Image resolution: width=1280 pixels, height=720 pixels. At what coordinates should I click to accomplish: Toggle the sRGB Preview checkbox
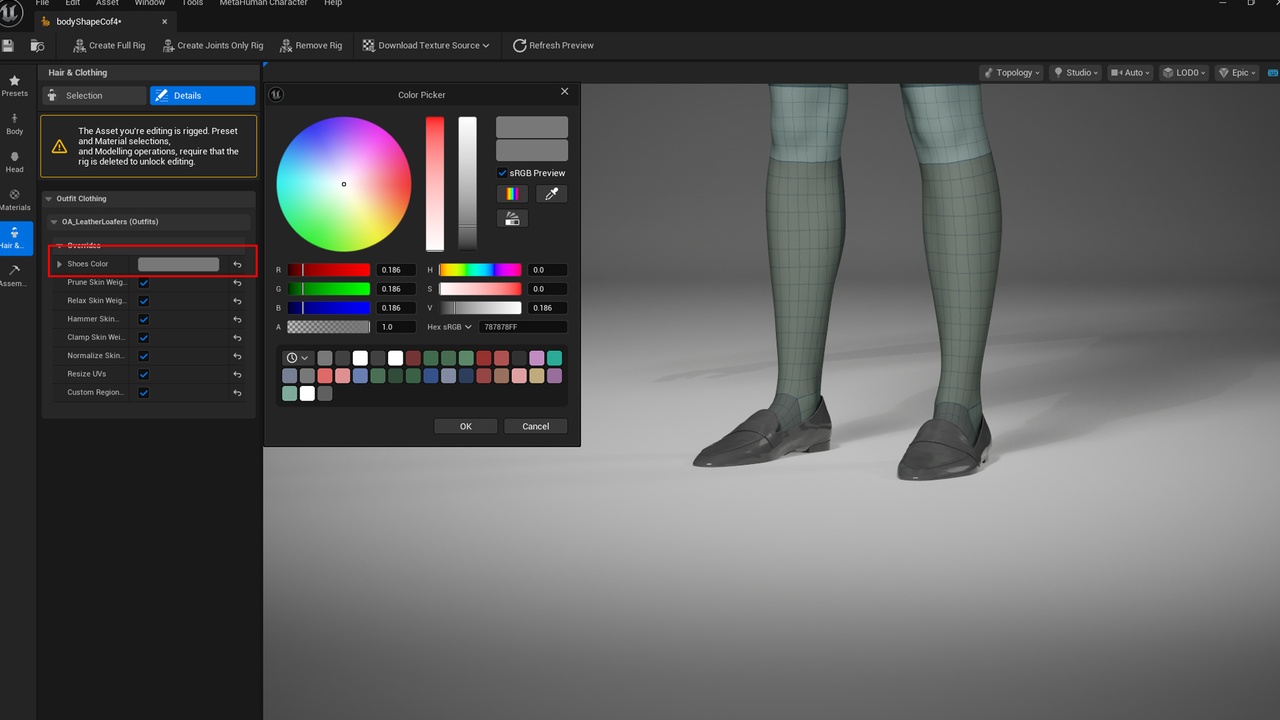pyautogui.click(x=503, y=173)
